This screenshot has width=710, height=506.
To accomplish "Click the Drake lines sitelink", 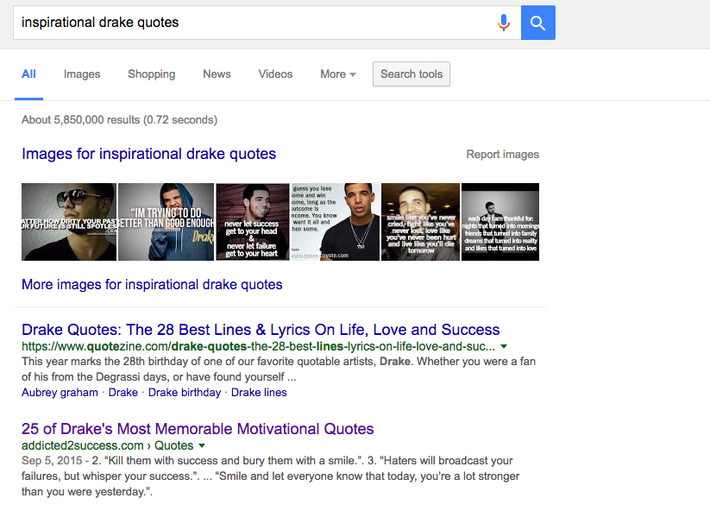I will [x=259, y=392].
